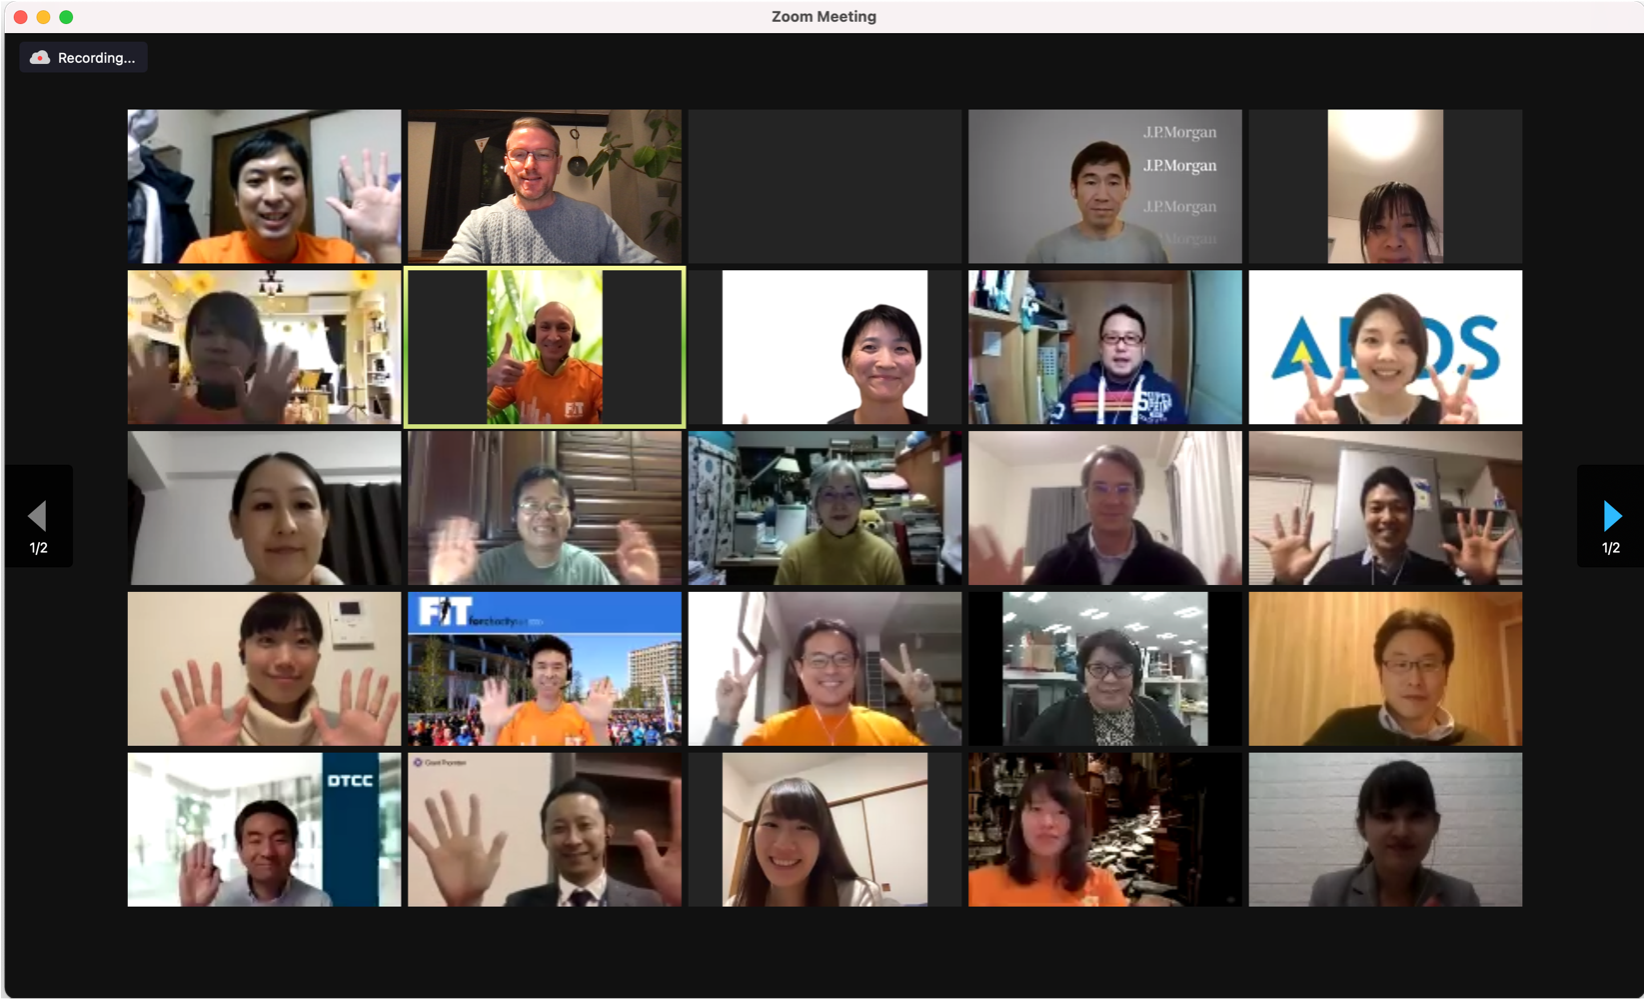Select the tile with white brick wall

coord(1384,829)
